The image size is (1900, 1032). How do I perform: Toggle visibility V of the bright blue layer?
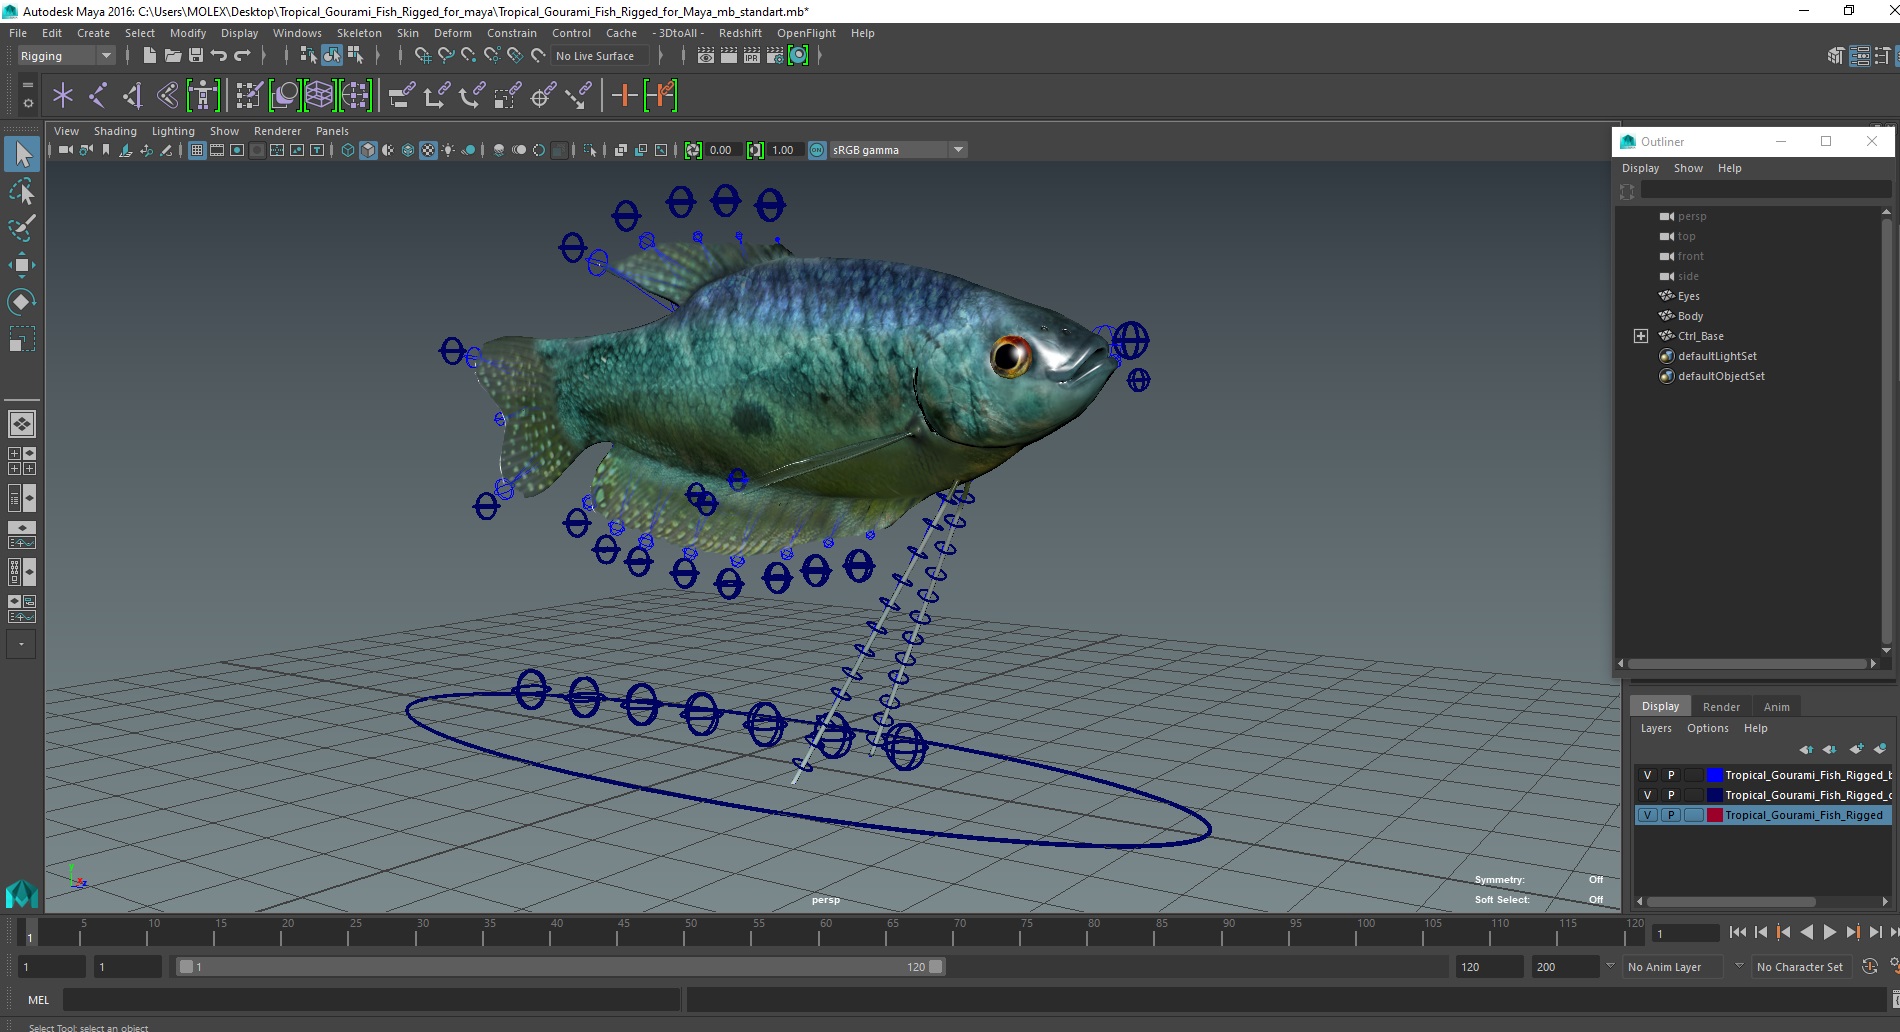pyautogui.click(x=1647, y=775)
